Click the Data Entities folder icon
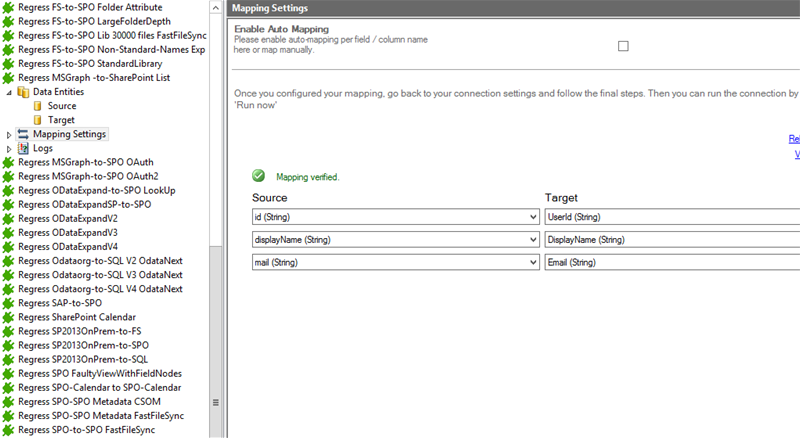 pos(24,91)
